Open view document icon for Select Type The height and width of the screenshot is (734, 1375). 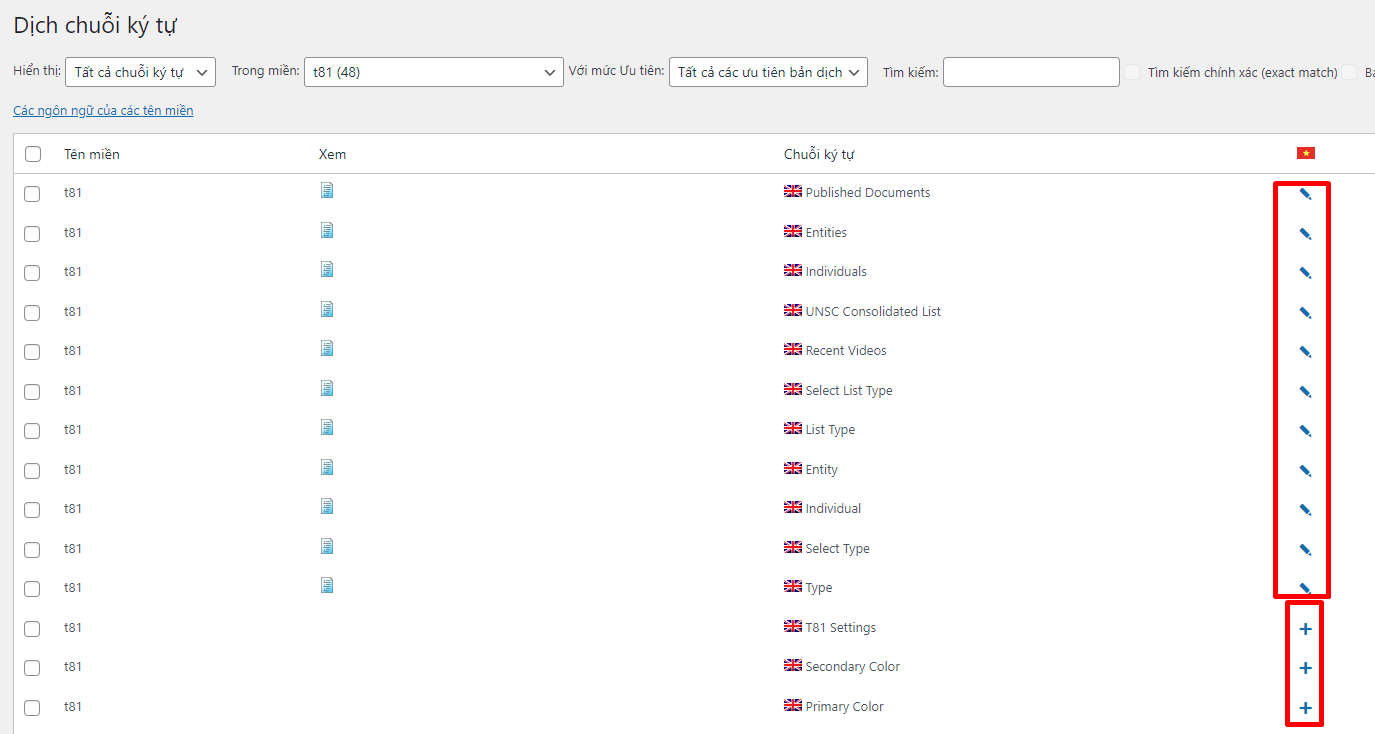point(327,546)
